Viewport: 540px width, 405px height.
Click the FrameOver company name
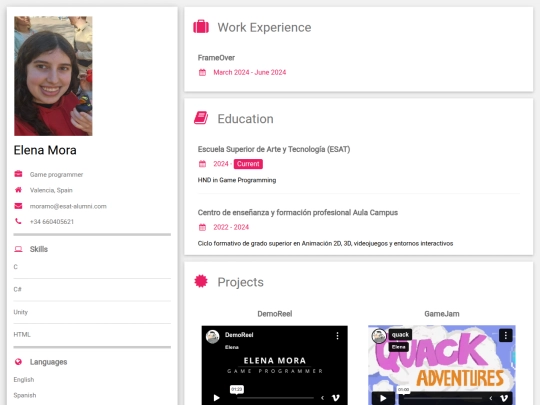tap(216, 58)
